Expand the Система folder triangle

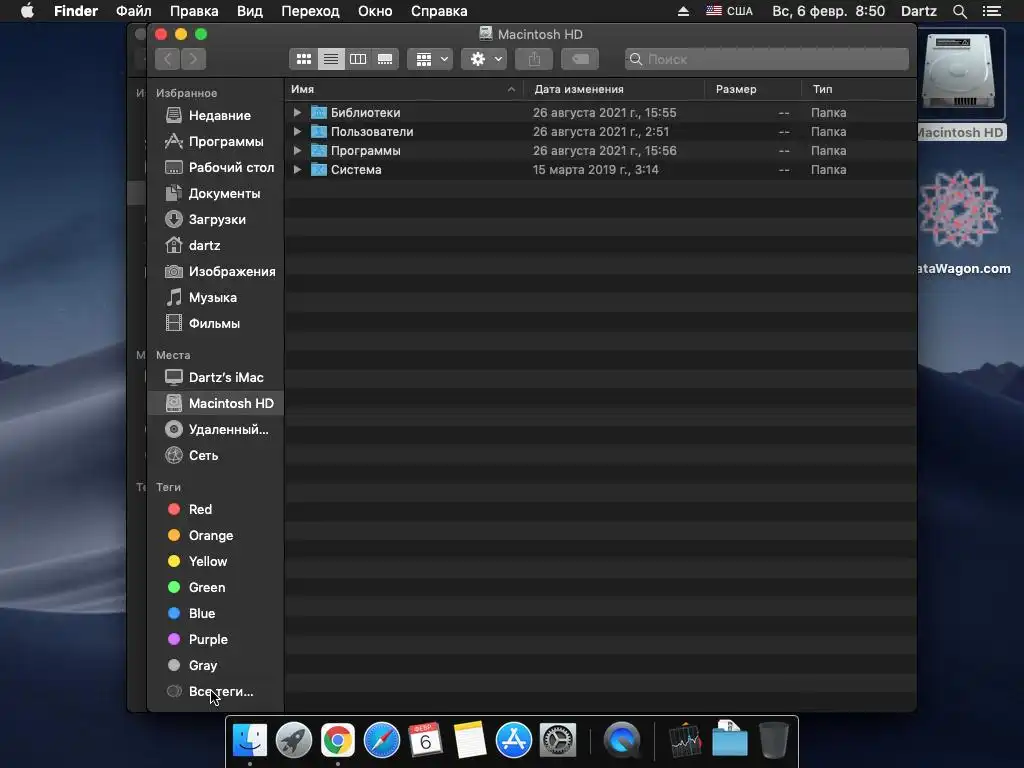tap(297, 169)
